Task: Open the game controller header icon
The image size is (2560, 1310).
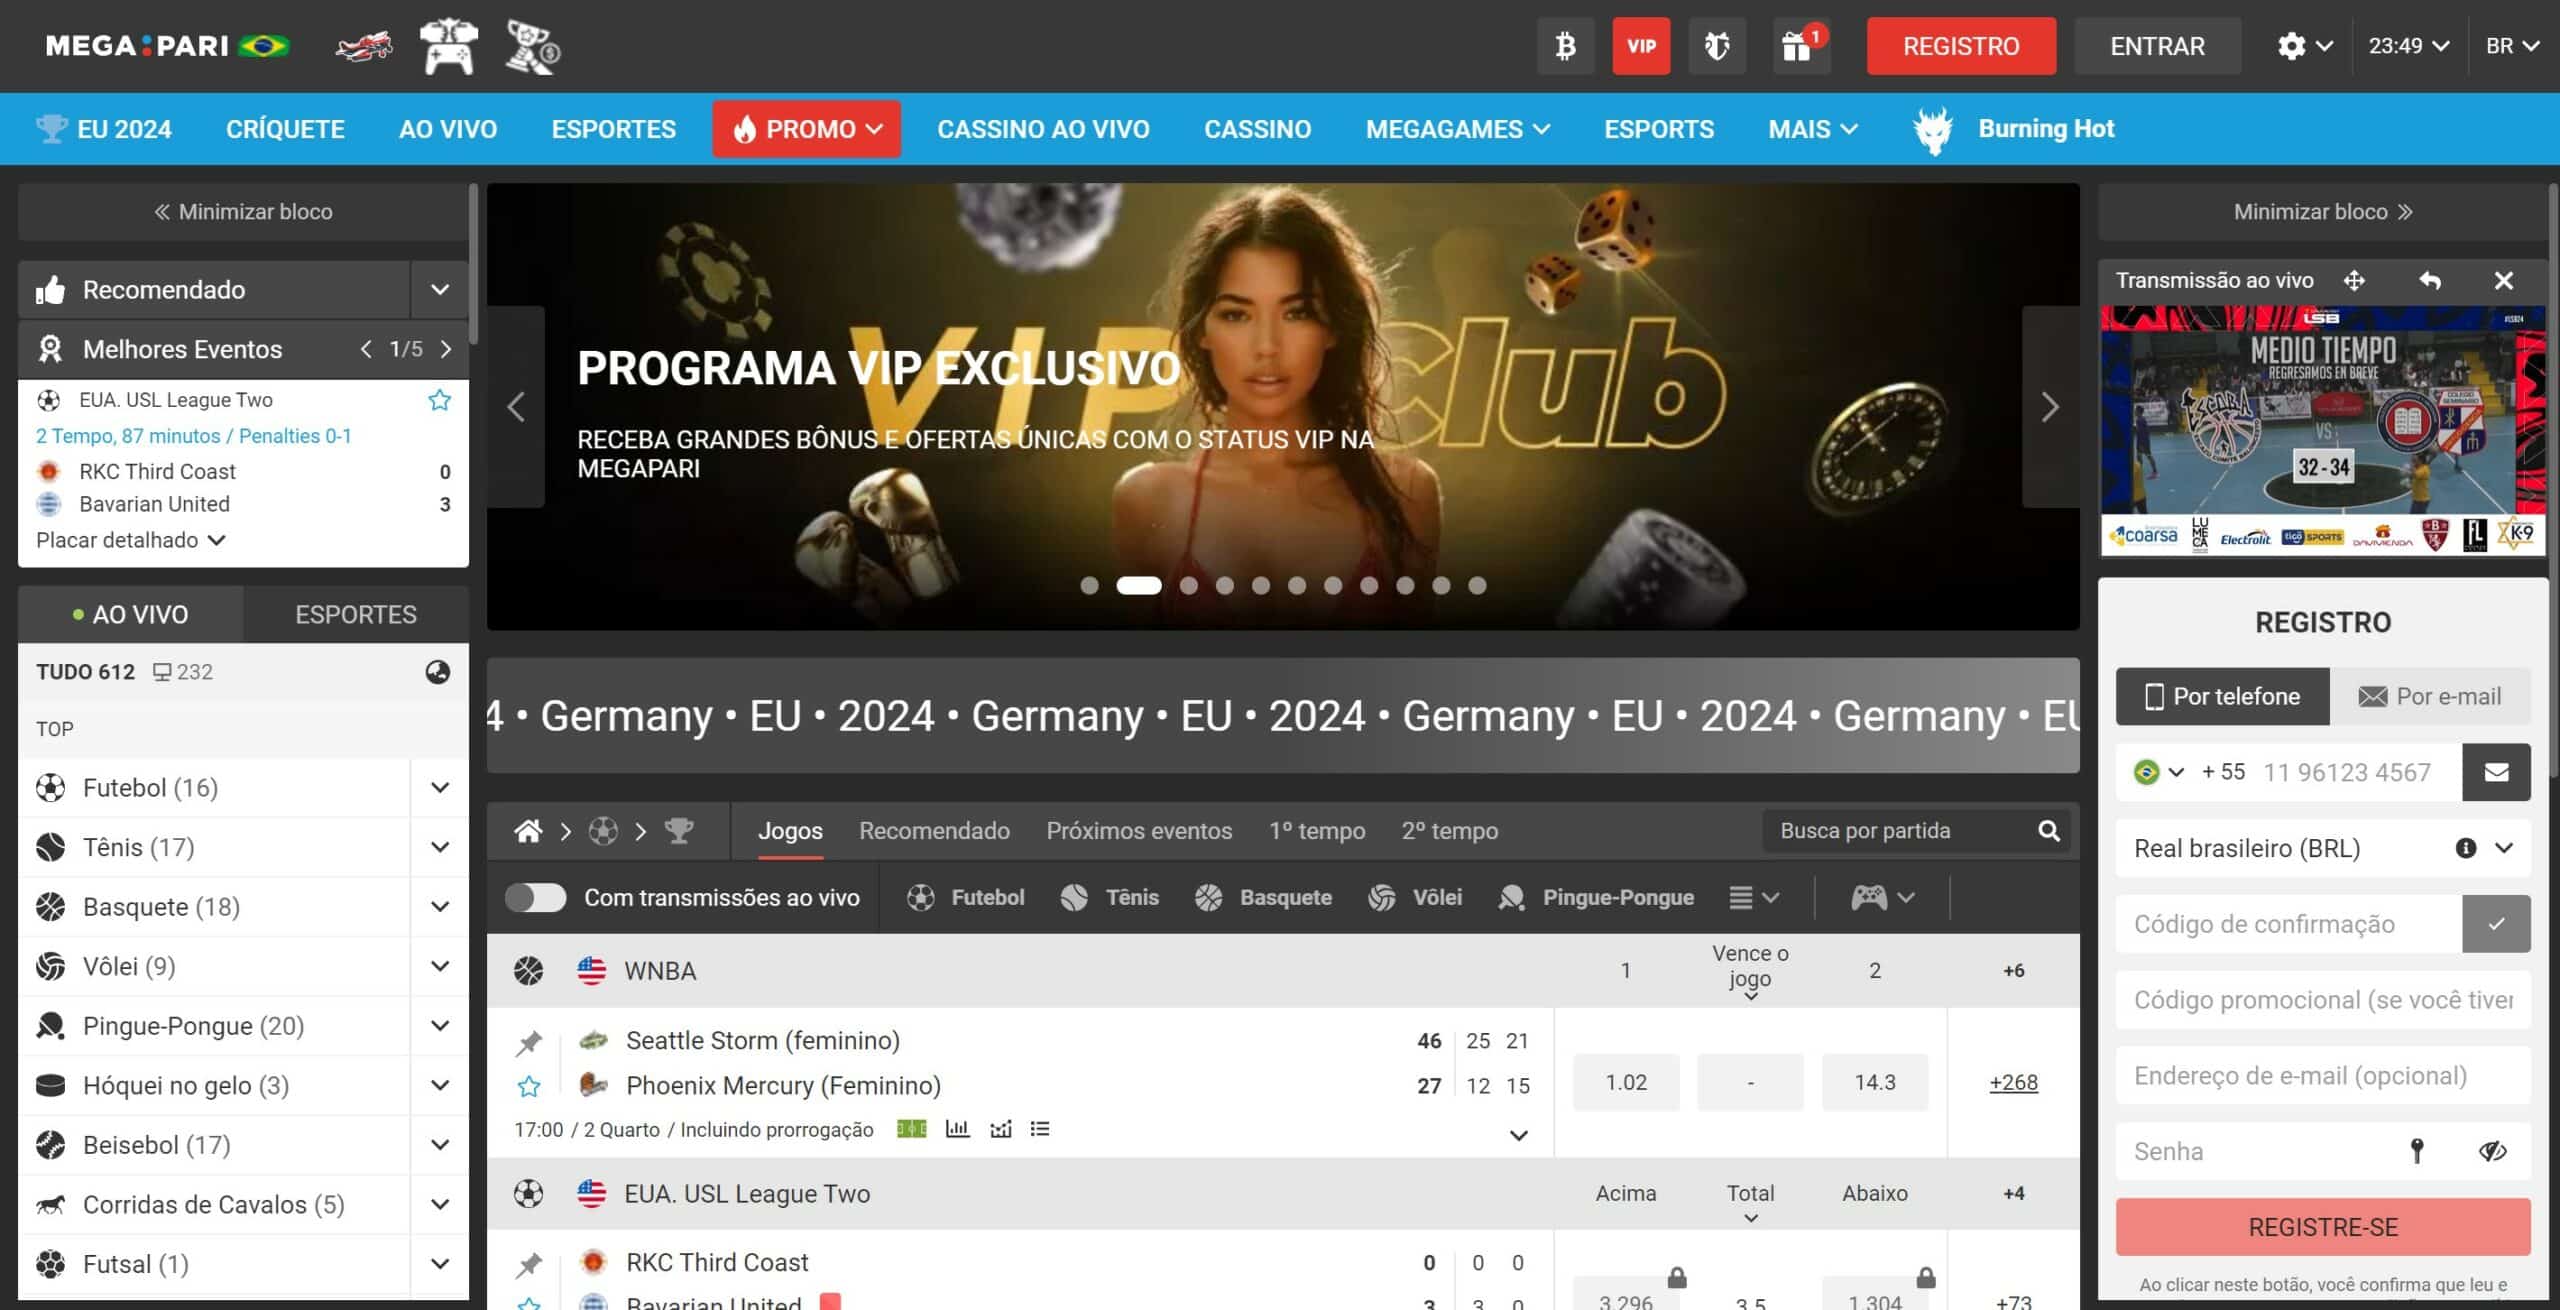Action: click(448, 46)
